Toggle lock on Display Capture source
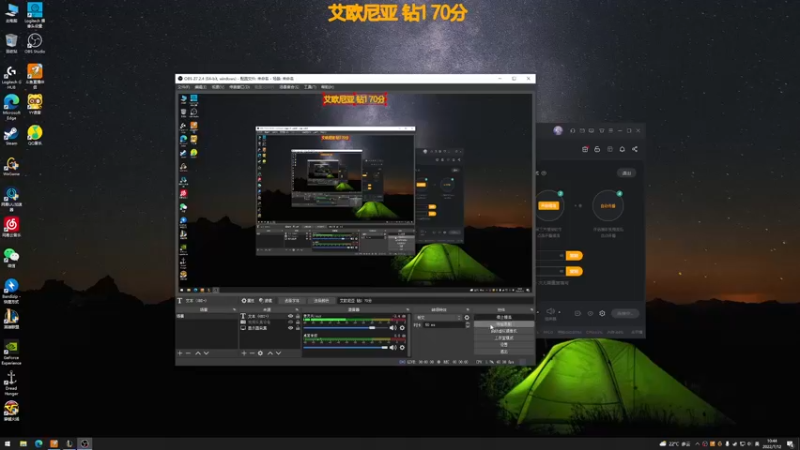 [298, 328]
